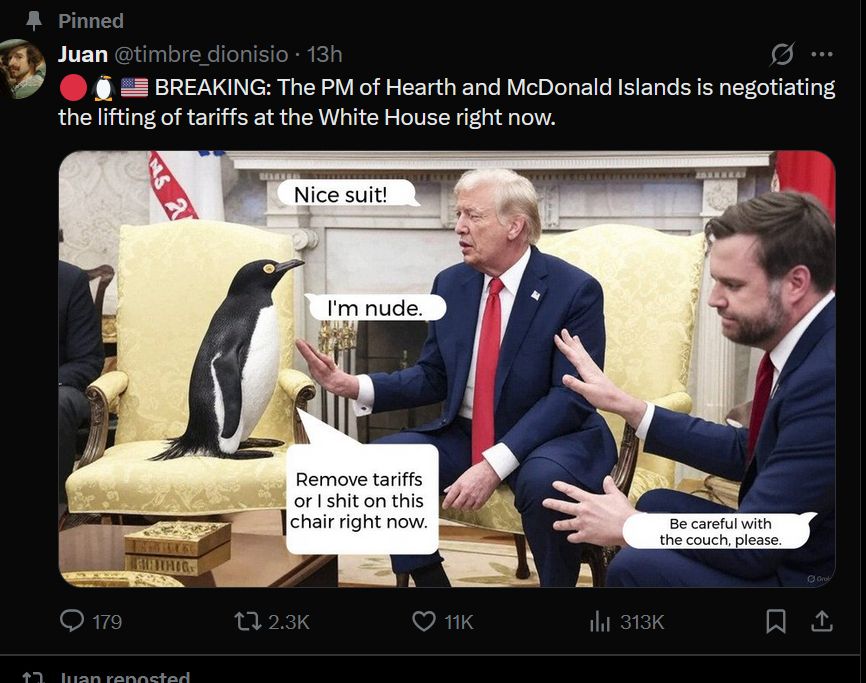Open the three-dot more options menu
The height and width of the screenshot is (683, 866).
[822, 54]
